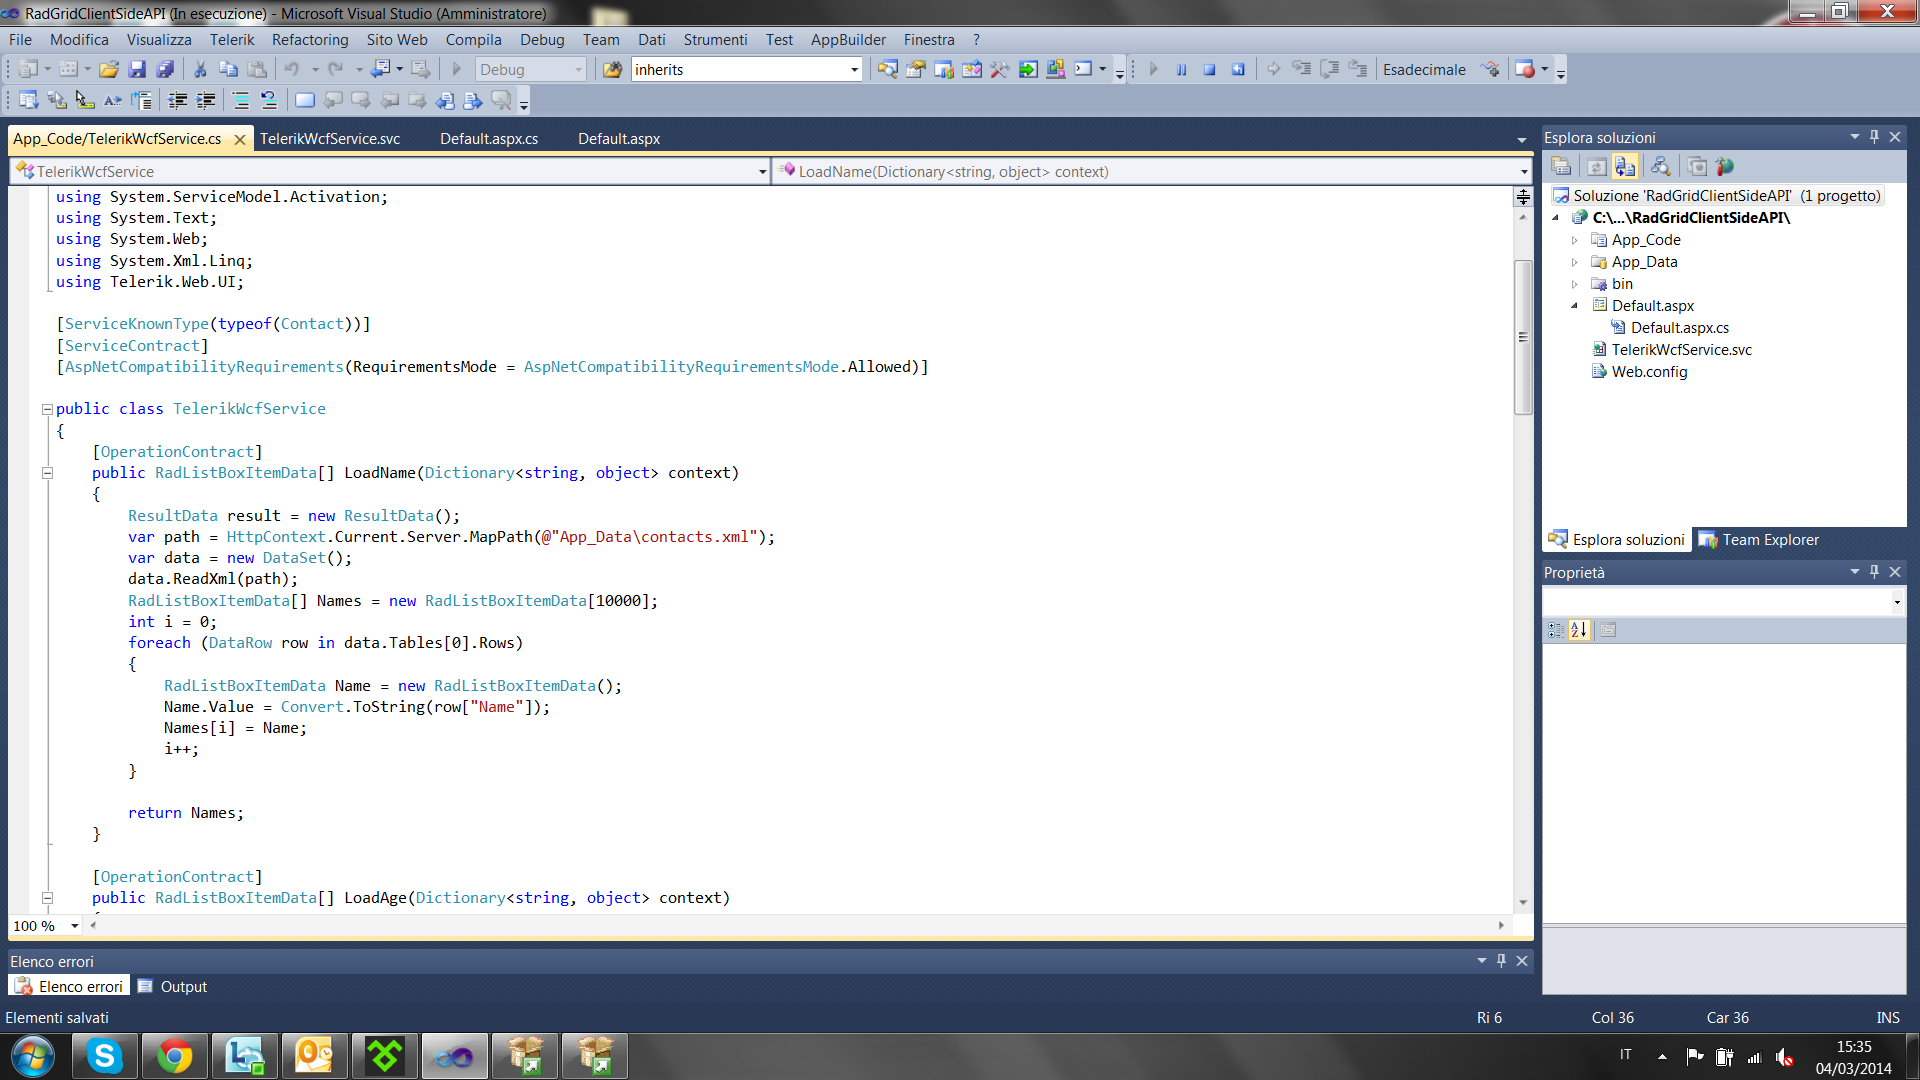Click Outlook icon in taskbar
This screenshot has width=1920, height=1080.
click(x=314, y=1056)
